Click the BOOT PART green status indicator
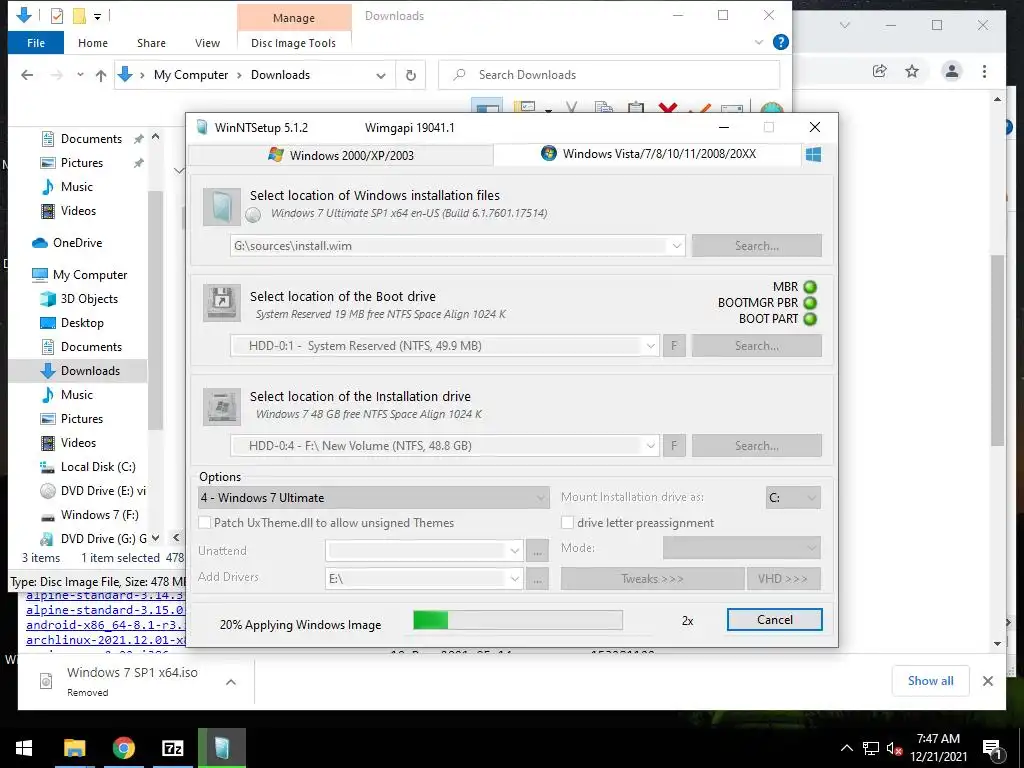1024x768 pixels. tap(810, 319)
